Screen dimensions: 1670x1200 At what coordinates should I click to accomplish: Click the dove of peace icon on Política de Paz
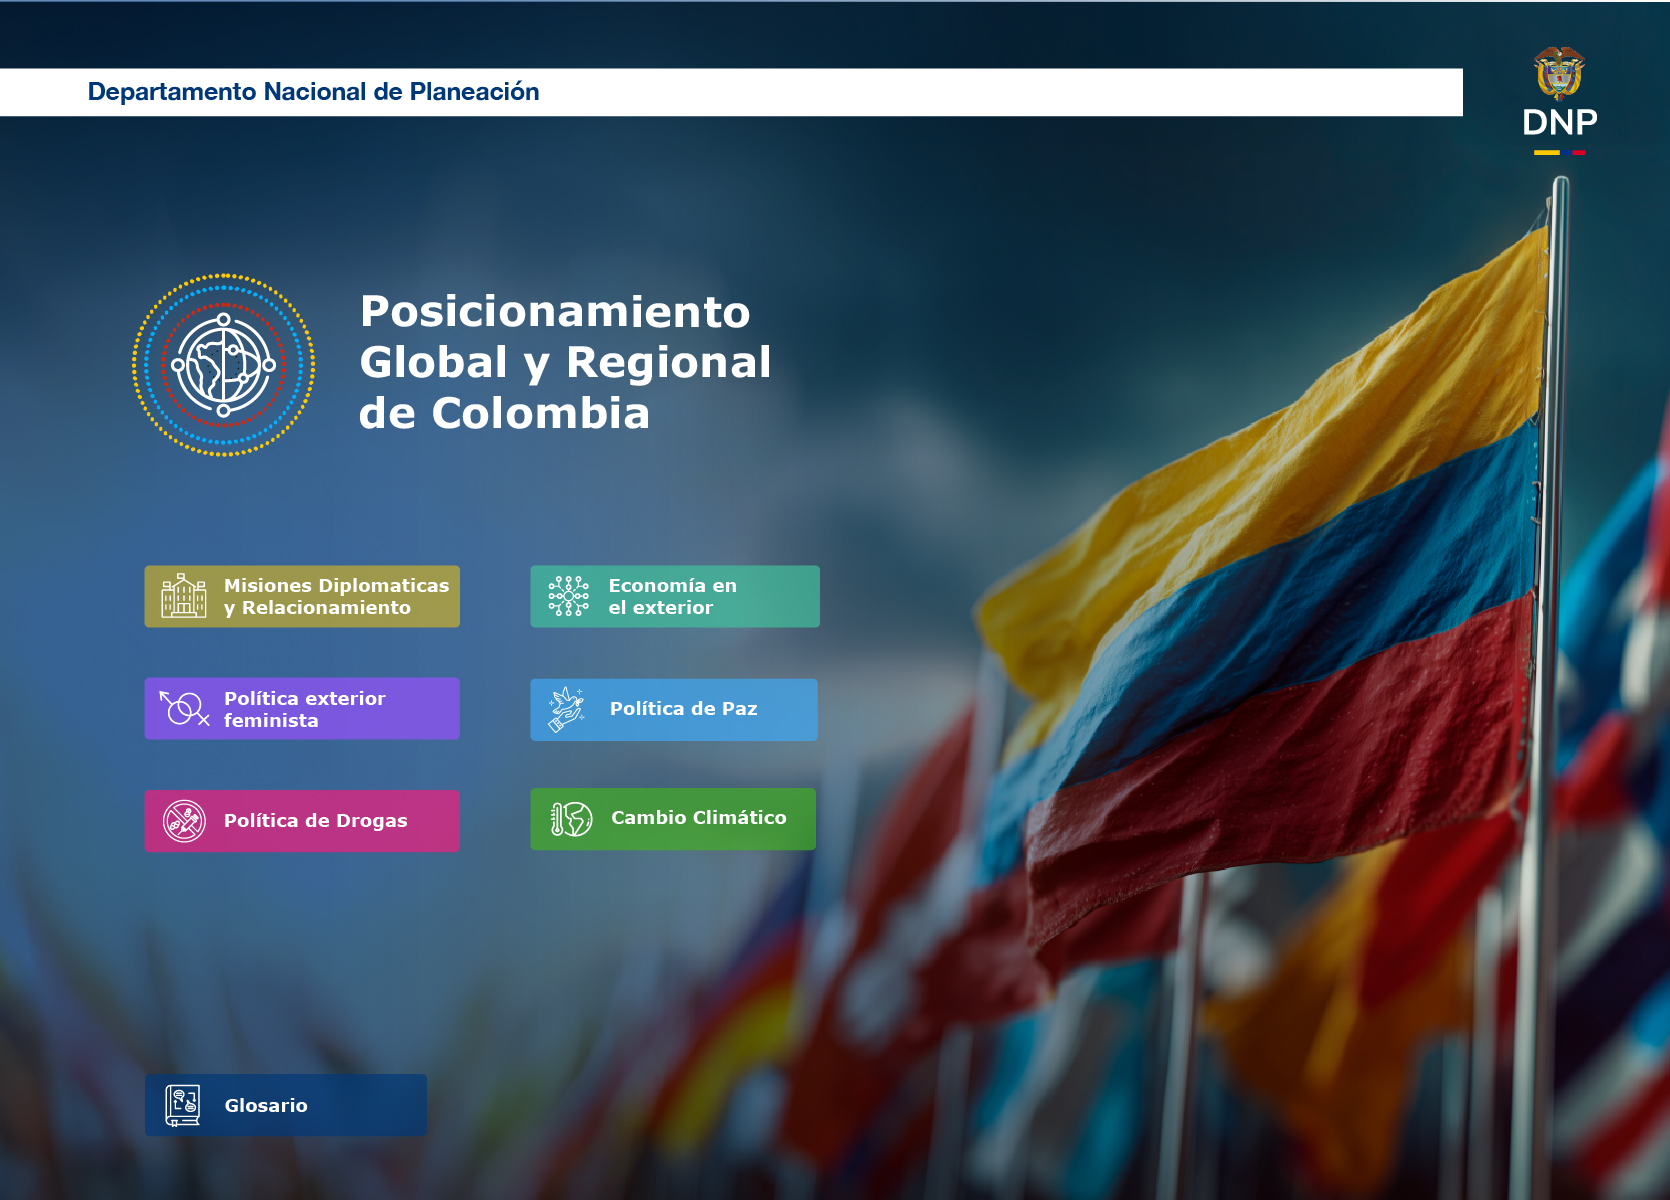point(566,709)
